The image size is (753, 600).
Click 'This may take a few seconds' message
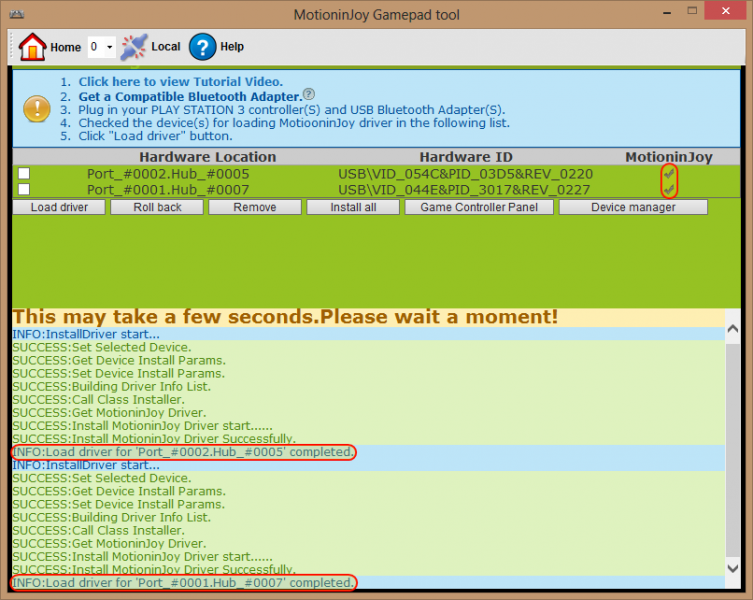tap(285, 317)
